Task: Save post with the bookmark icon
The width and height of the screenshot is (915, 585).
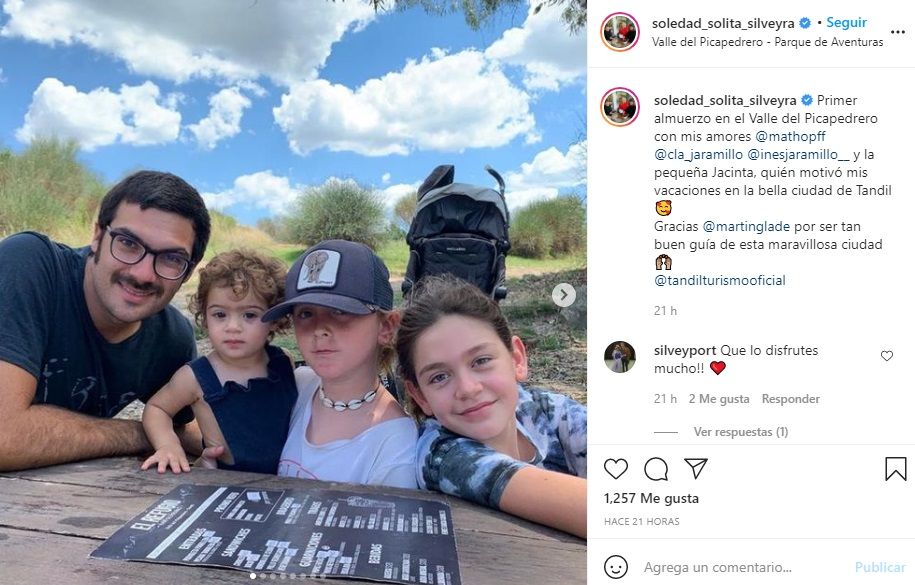Action: [x=895, y=469]
